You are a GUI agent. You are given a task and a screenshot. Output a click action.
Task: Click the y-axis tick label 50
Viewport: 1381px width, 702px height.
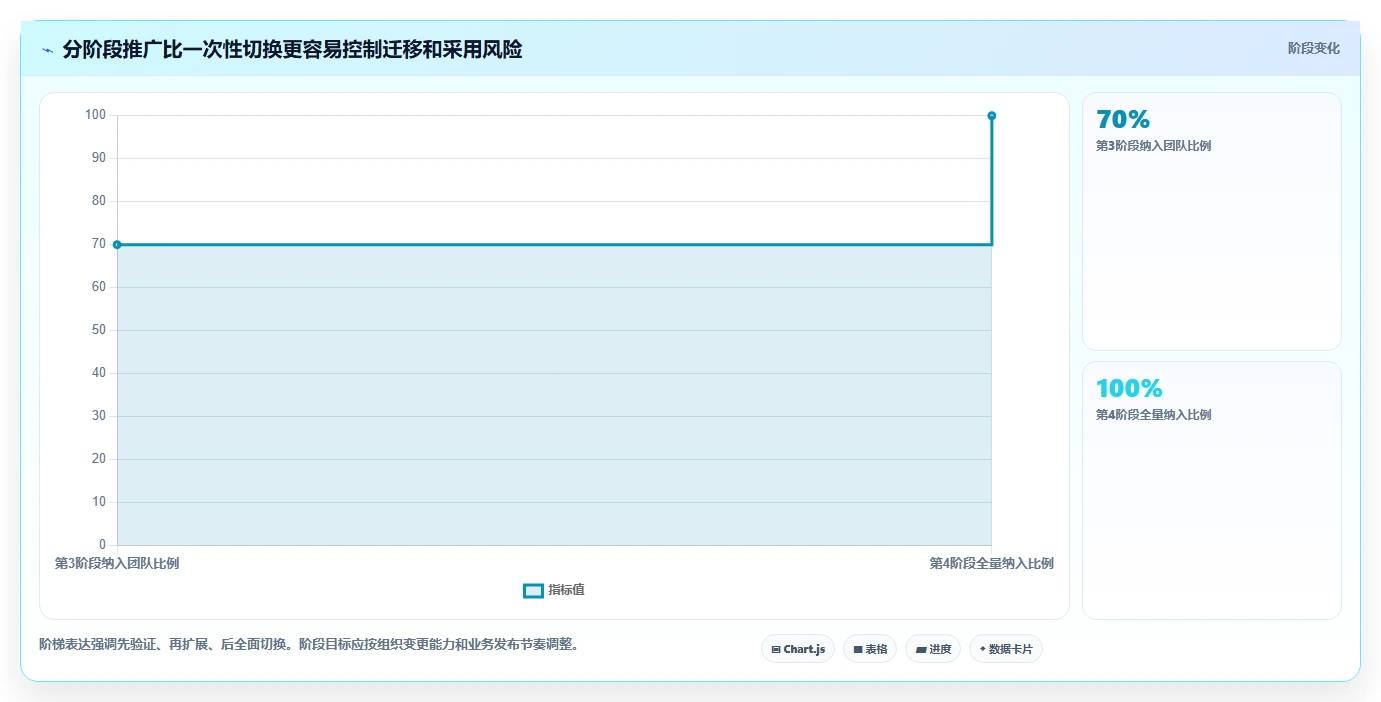[x=99, y=330]
